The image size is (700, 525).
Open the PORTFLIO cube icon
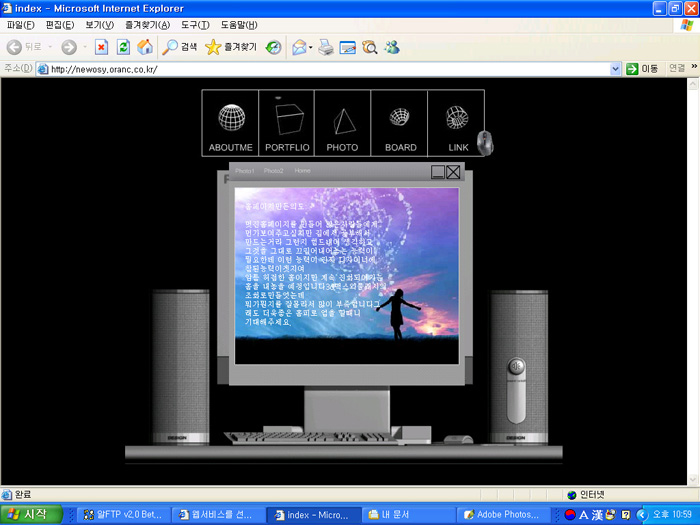287,119
